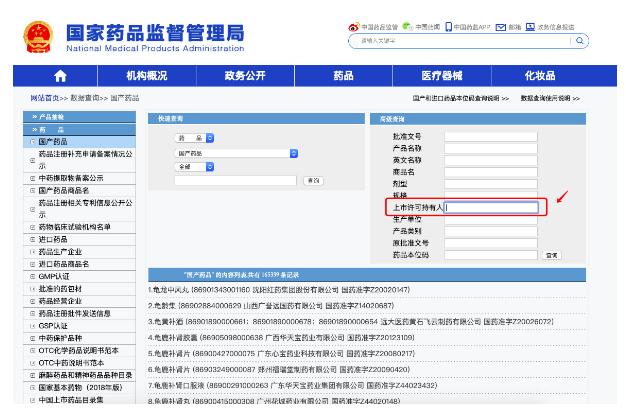Open the 国产药品 database dropdown

click(x=236, y=153)
